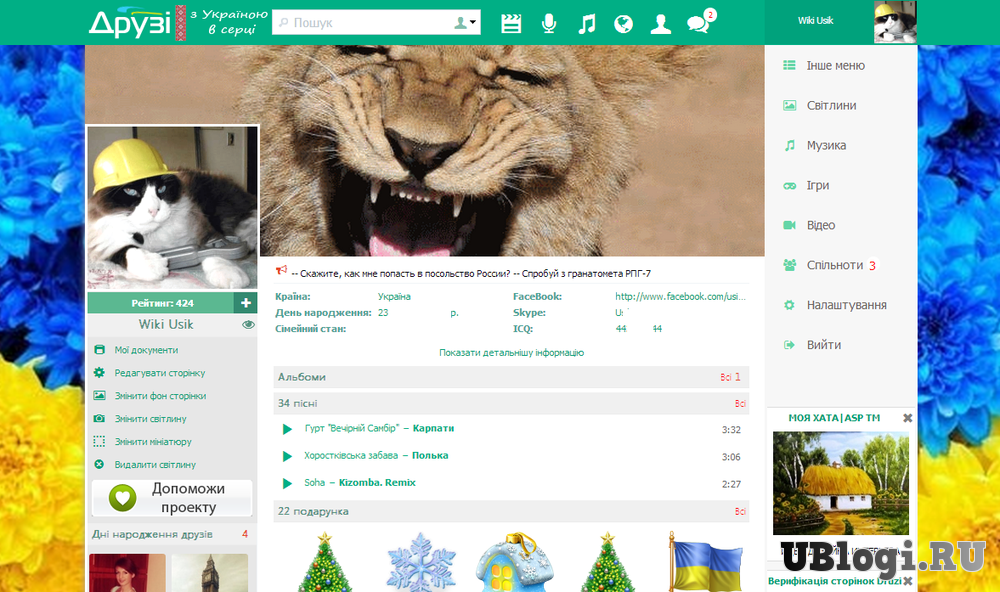Play the song Карпати

click(x=288, y=429)
